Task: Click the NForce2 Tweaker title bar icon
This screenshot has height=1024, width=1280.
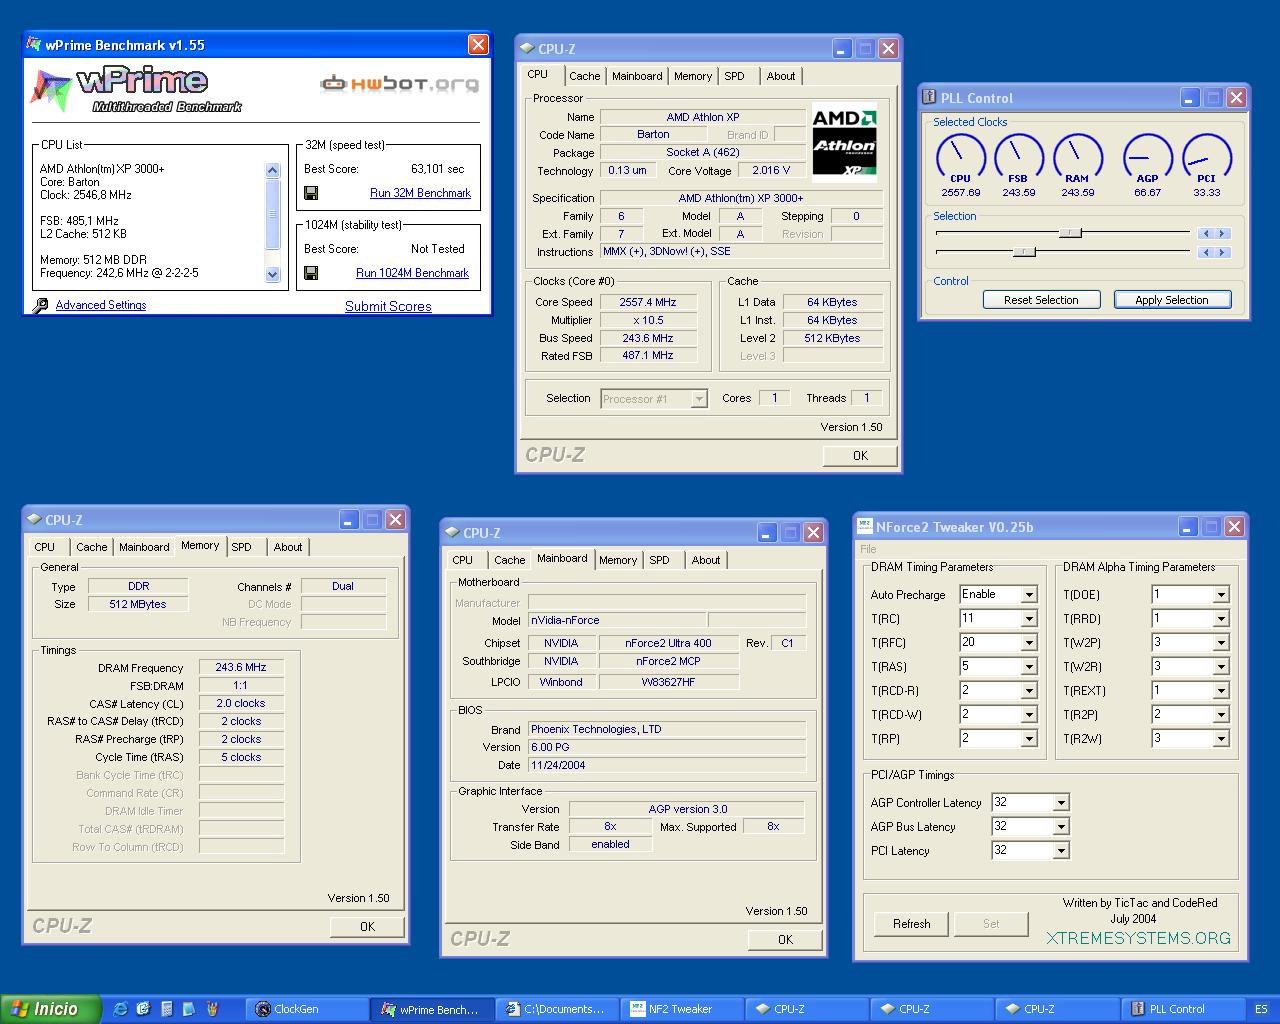Action: pyautogui.click(x=865, y=526)
